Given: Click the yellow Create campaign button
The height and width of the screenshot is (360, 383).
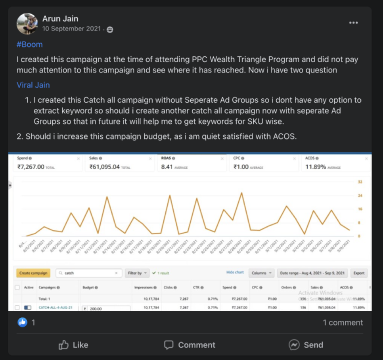Looking at the screenshot, I should coord(33,273).
